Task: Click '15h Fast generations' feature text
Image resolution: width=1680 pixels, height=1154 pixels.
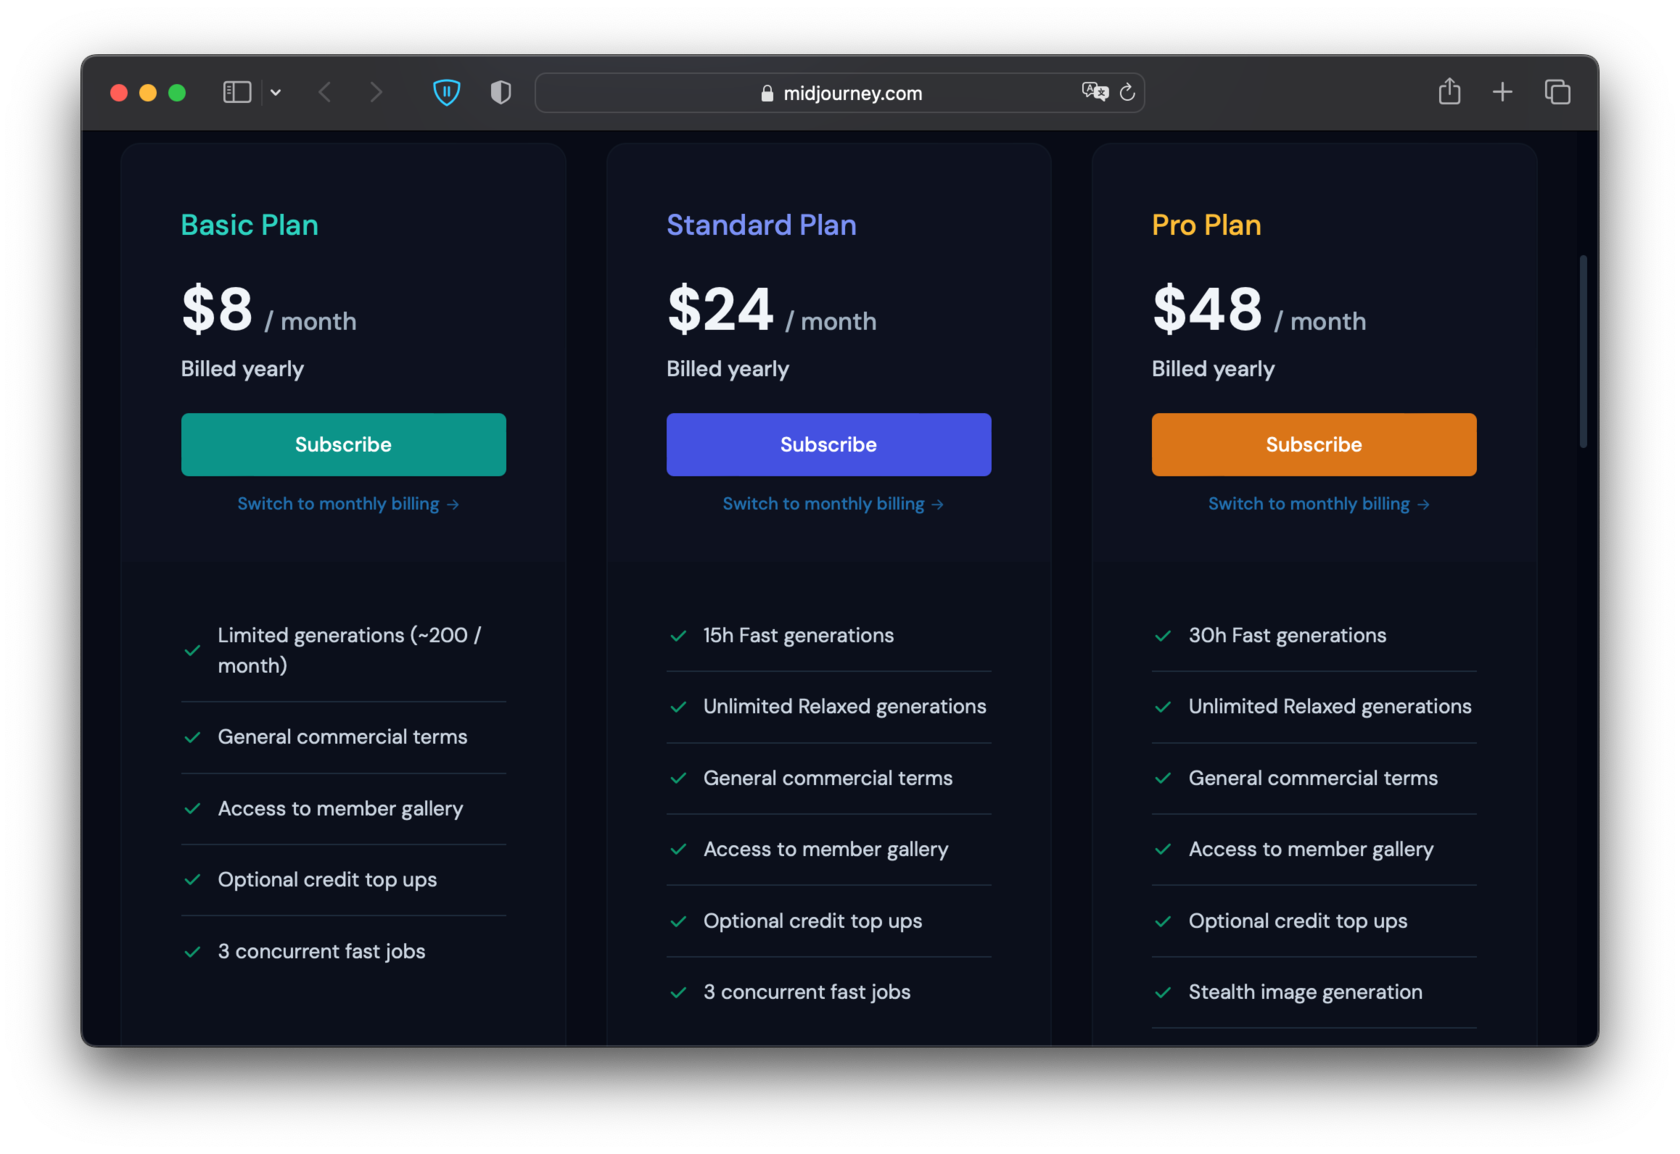Action: point(798,635)
